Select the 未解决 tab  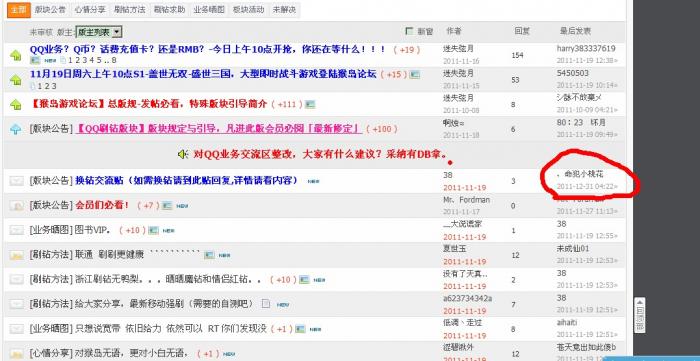284,9
